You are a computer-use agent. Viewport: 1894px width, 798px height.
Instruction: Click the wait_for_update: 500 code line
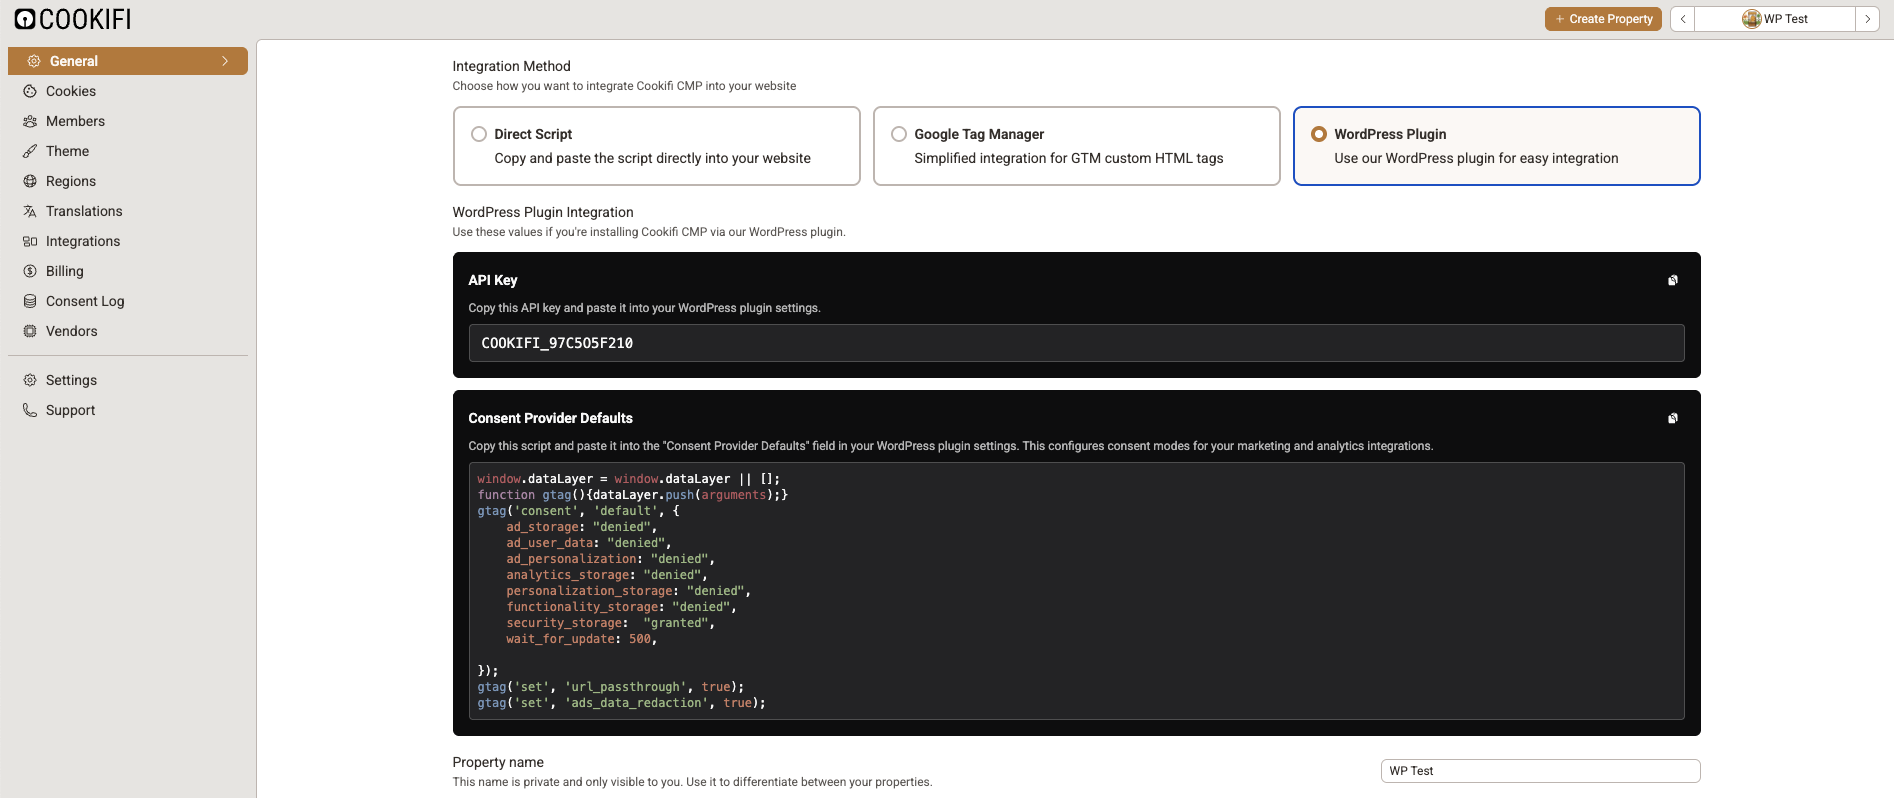[581, 639]
